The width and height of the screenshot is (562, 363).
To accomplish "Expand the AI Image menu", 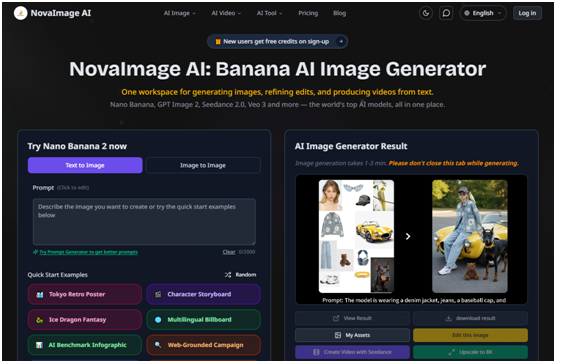I will pyautogui.click(x=180, y=13).
